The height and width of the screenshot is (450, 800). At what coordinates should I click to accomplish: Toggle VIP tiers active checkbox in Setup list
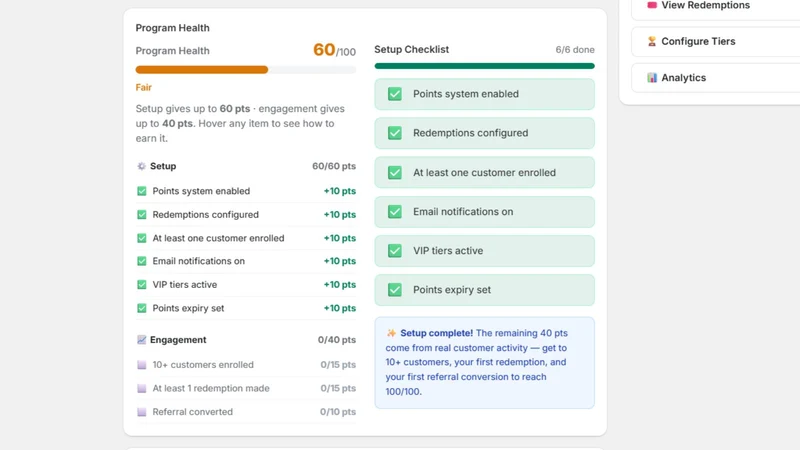tap(141, 284)
